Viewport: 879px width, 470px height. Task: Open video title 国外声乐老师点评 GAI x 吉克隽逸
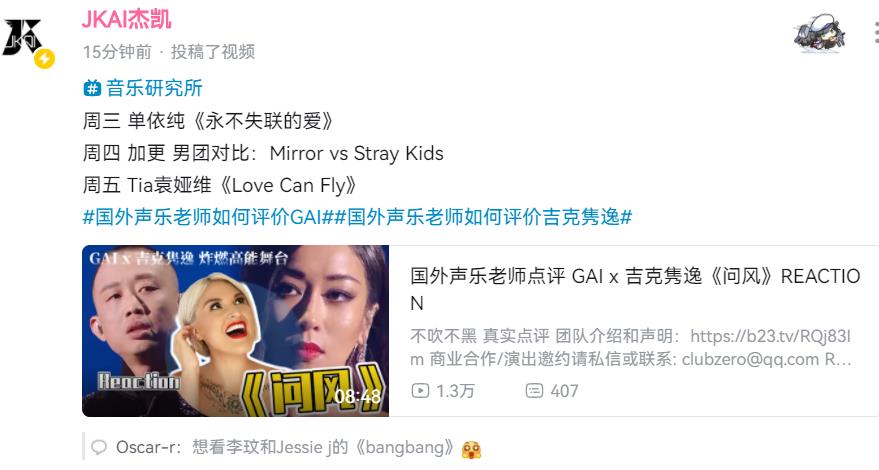pyautogui.click(x=635, y=289)
